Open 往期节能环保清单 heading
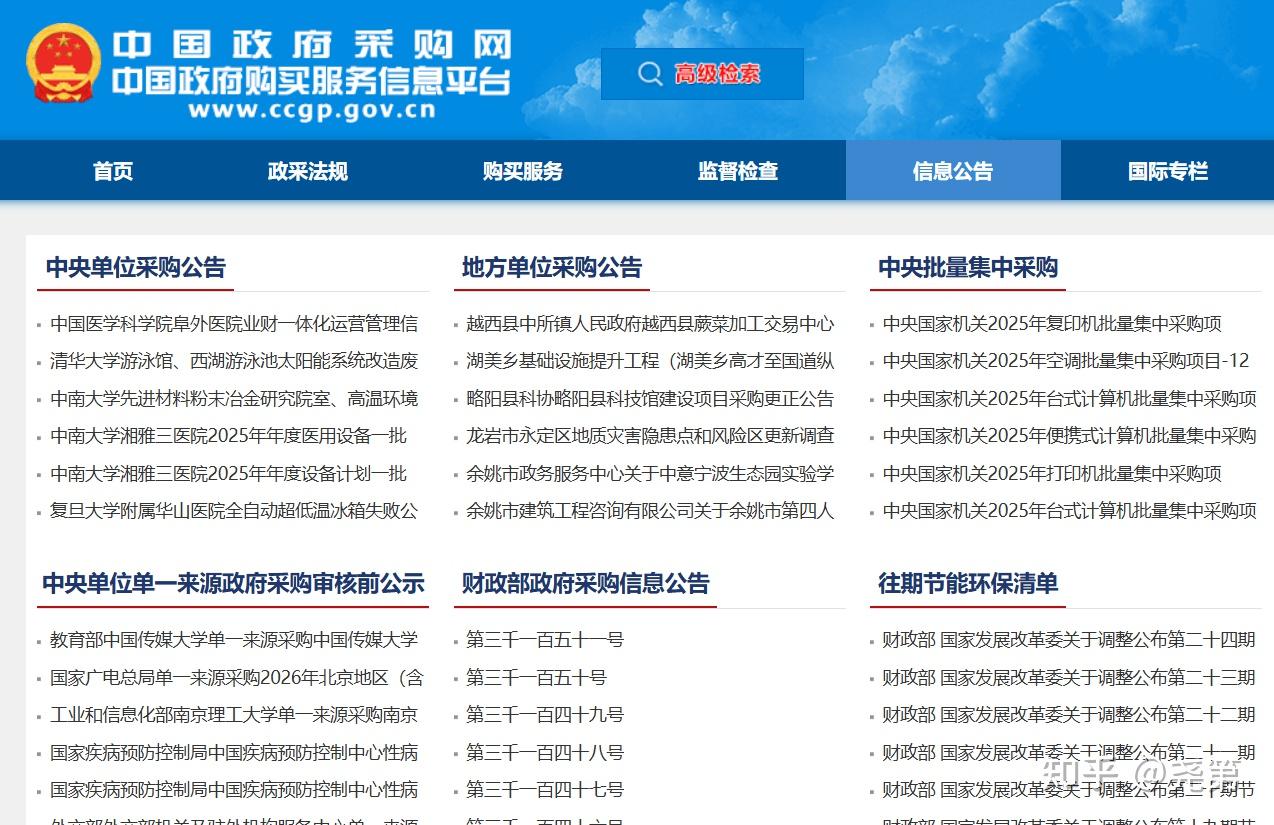The image size is (1274, 825). (968, 583)
